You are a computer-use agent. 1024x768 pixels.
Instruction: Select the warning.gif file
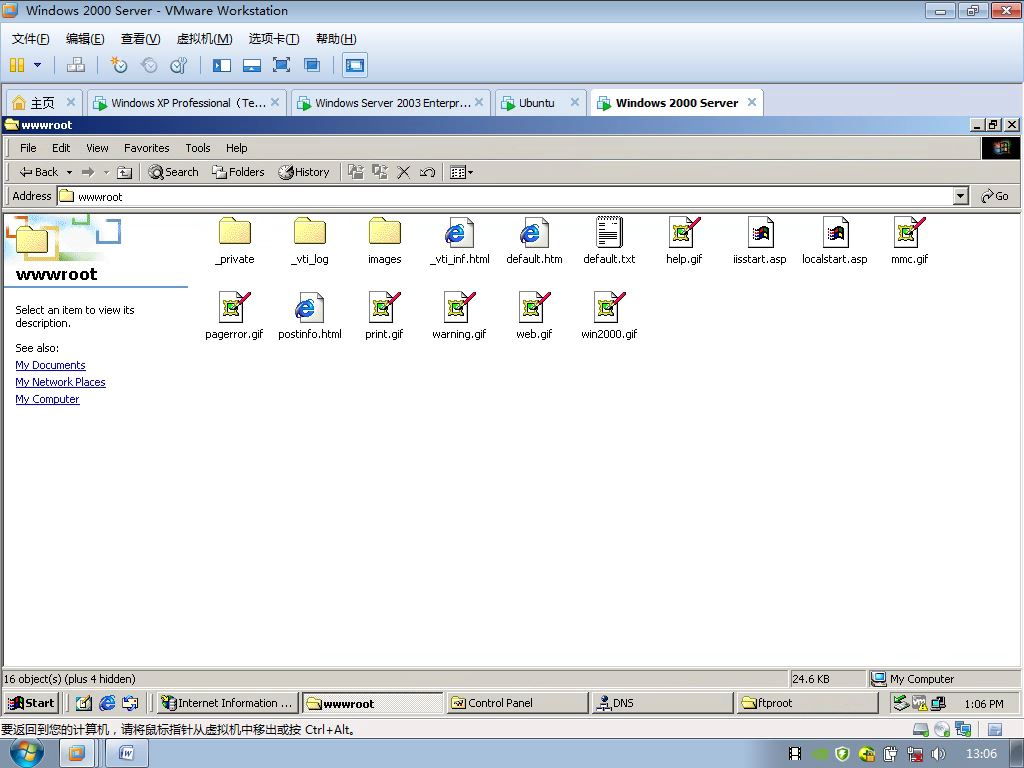pyautogui.click(x=459, y=316)
